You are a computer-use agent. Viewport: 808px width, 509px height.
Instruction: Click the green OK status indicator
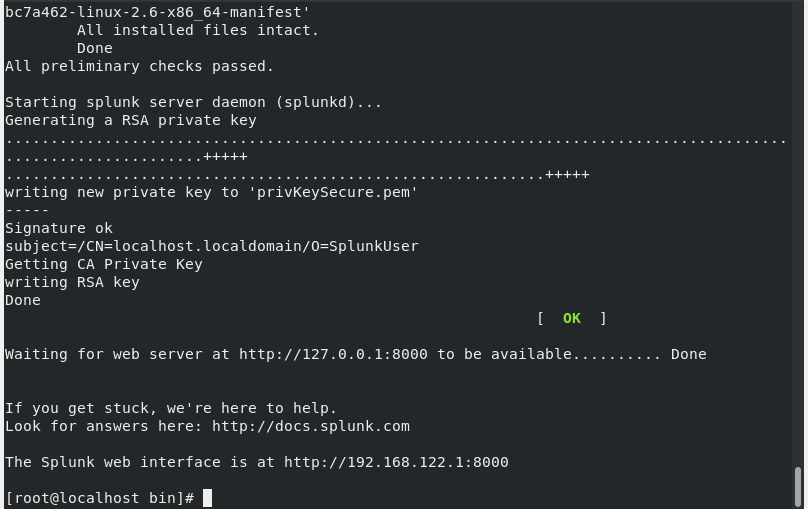[572, 318]
